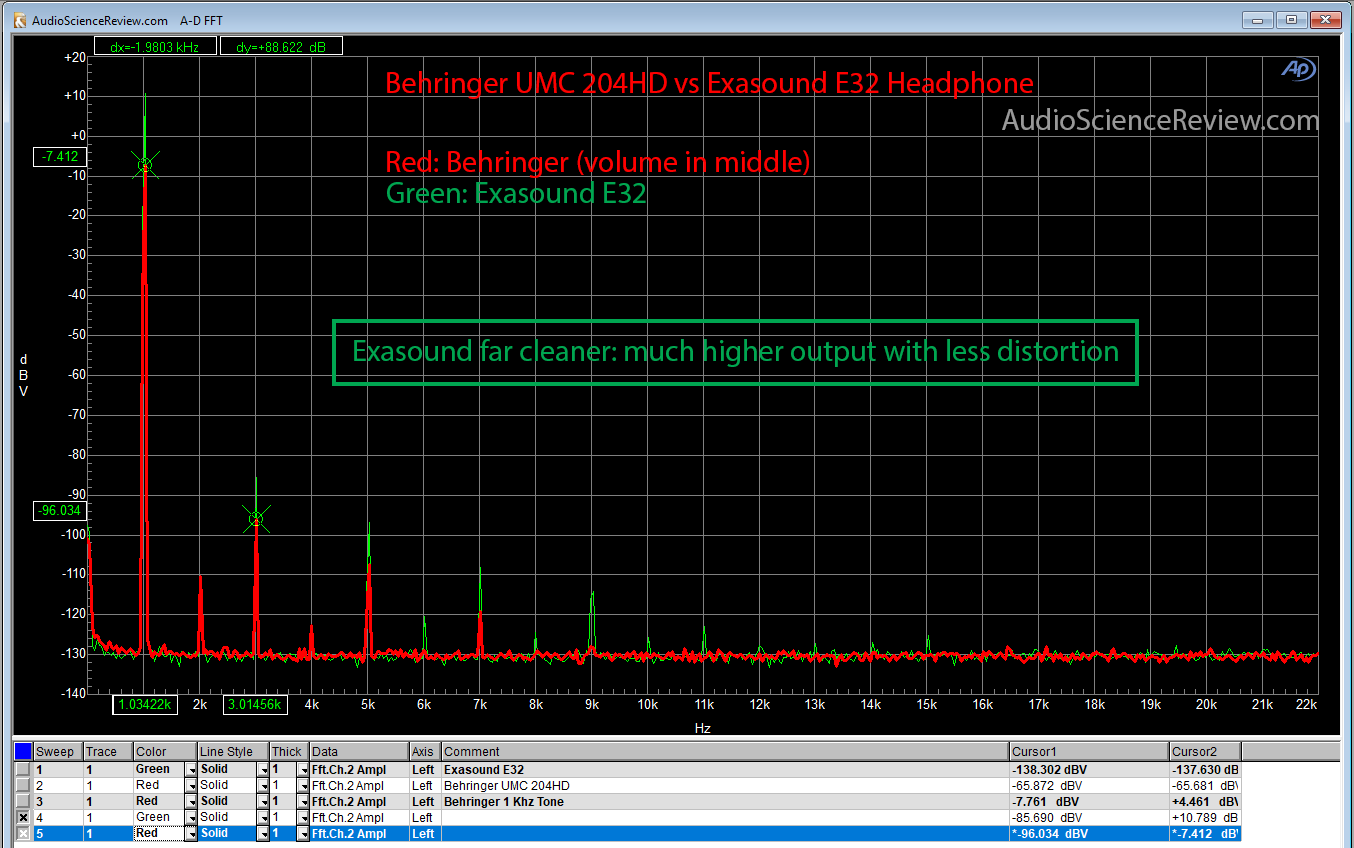The width and height of the screenshot is (1354, 848).
Task: Select the Behringer 1 Khz Tone comment cell
Action: (x=725, y=801)
